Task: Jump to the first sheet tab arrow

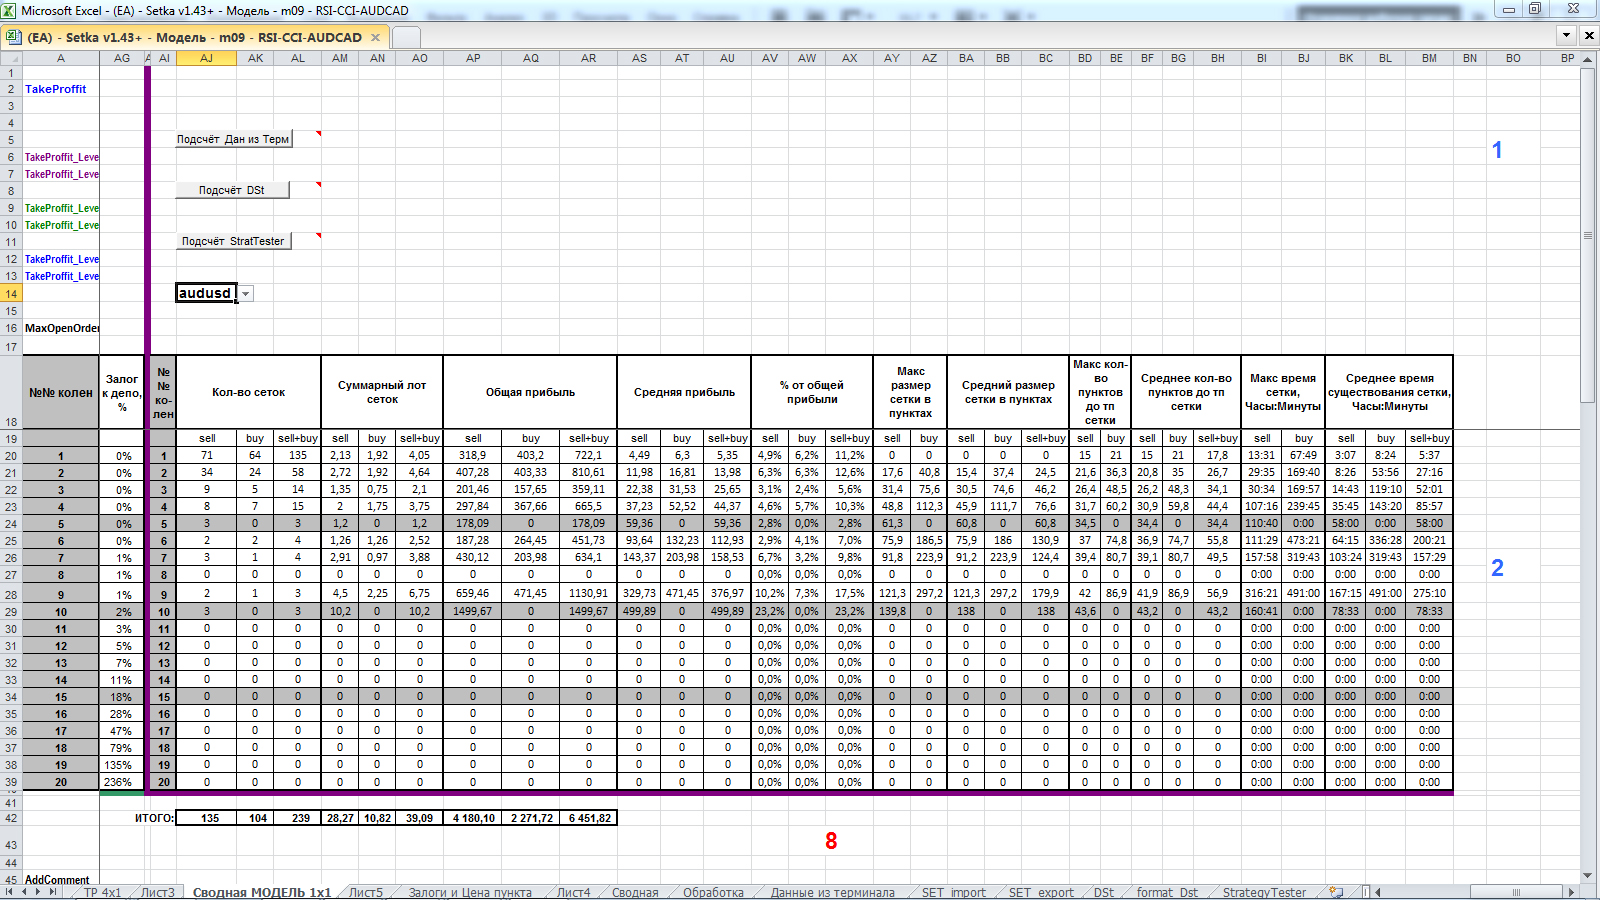Action: 9,892
